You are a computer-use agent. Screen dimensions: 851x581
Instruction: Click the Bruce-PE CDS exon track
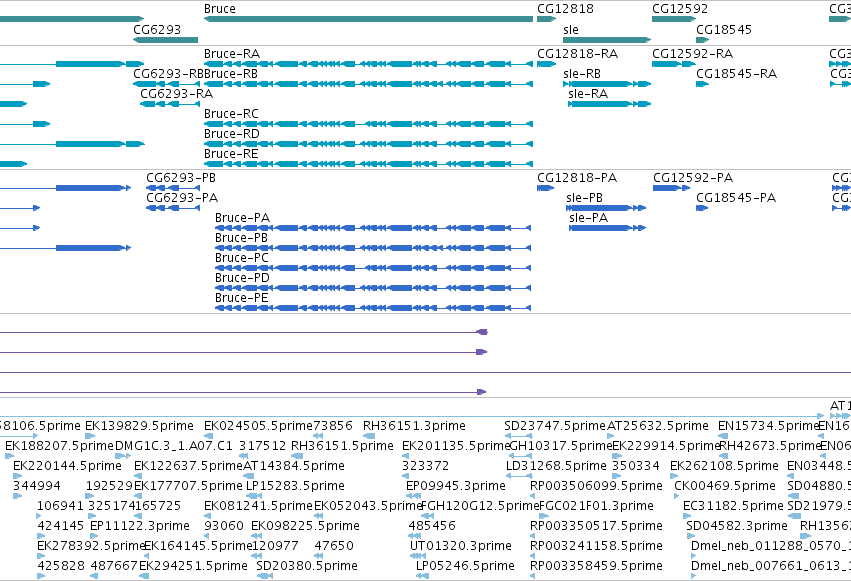(373, 308)
